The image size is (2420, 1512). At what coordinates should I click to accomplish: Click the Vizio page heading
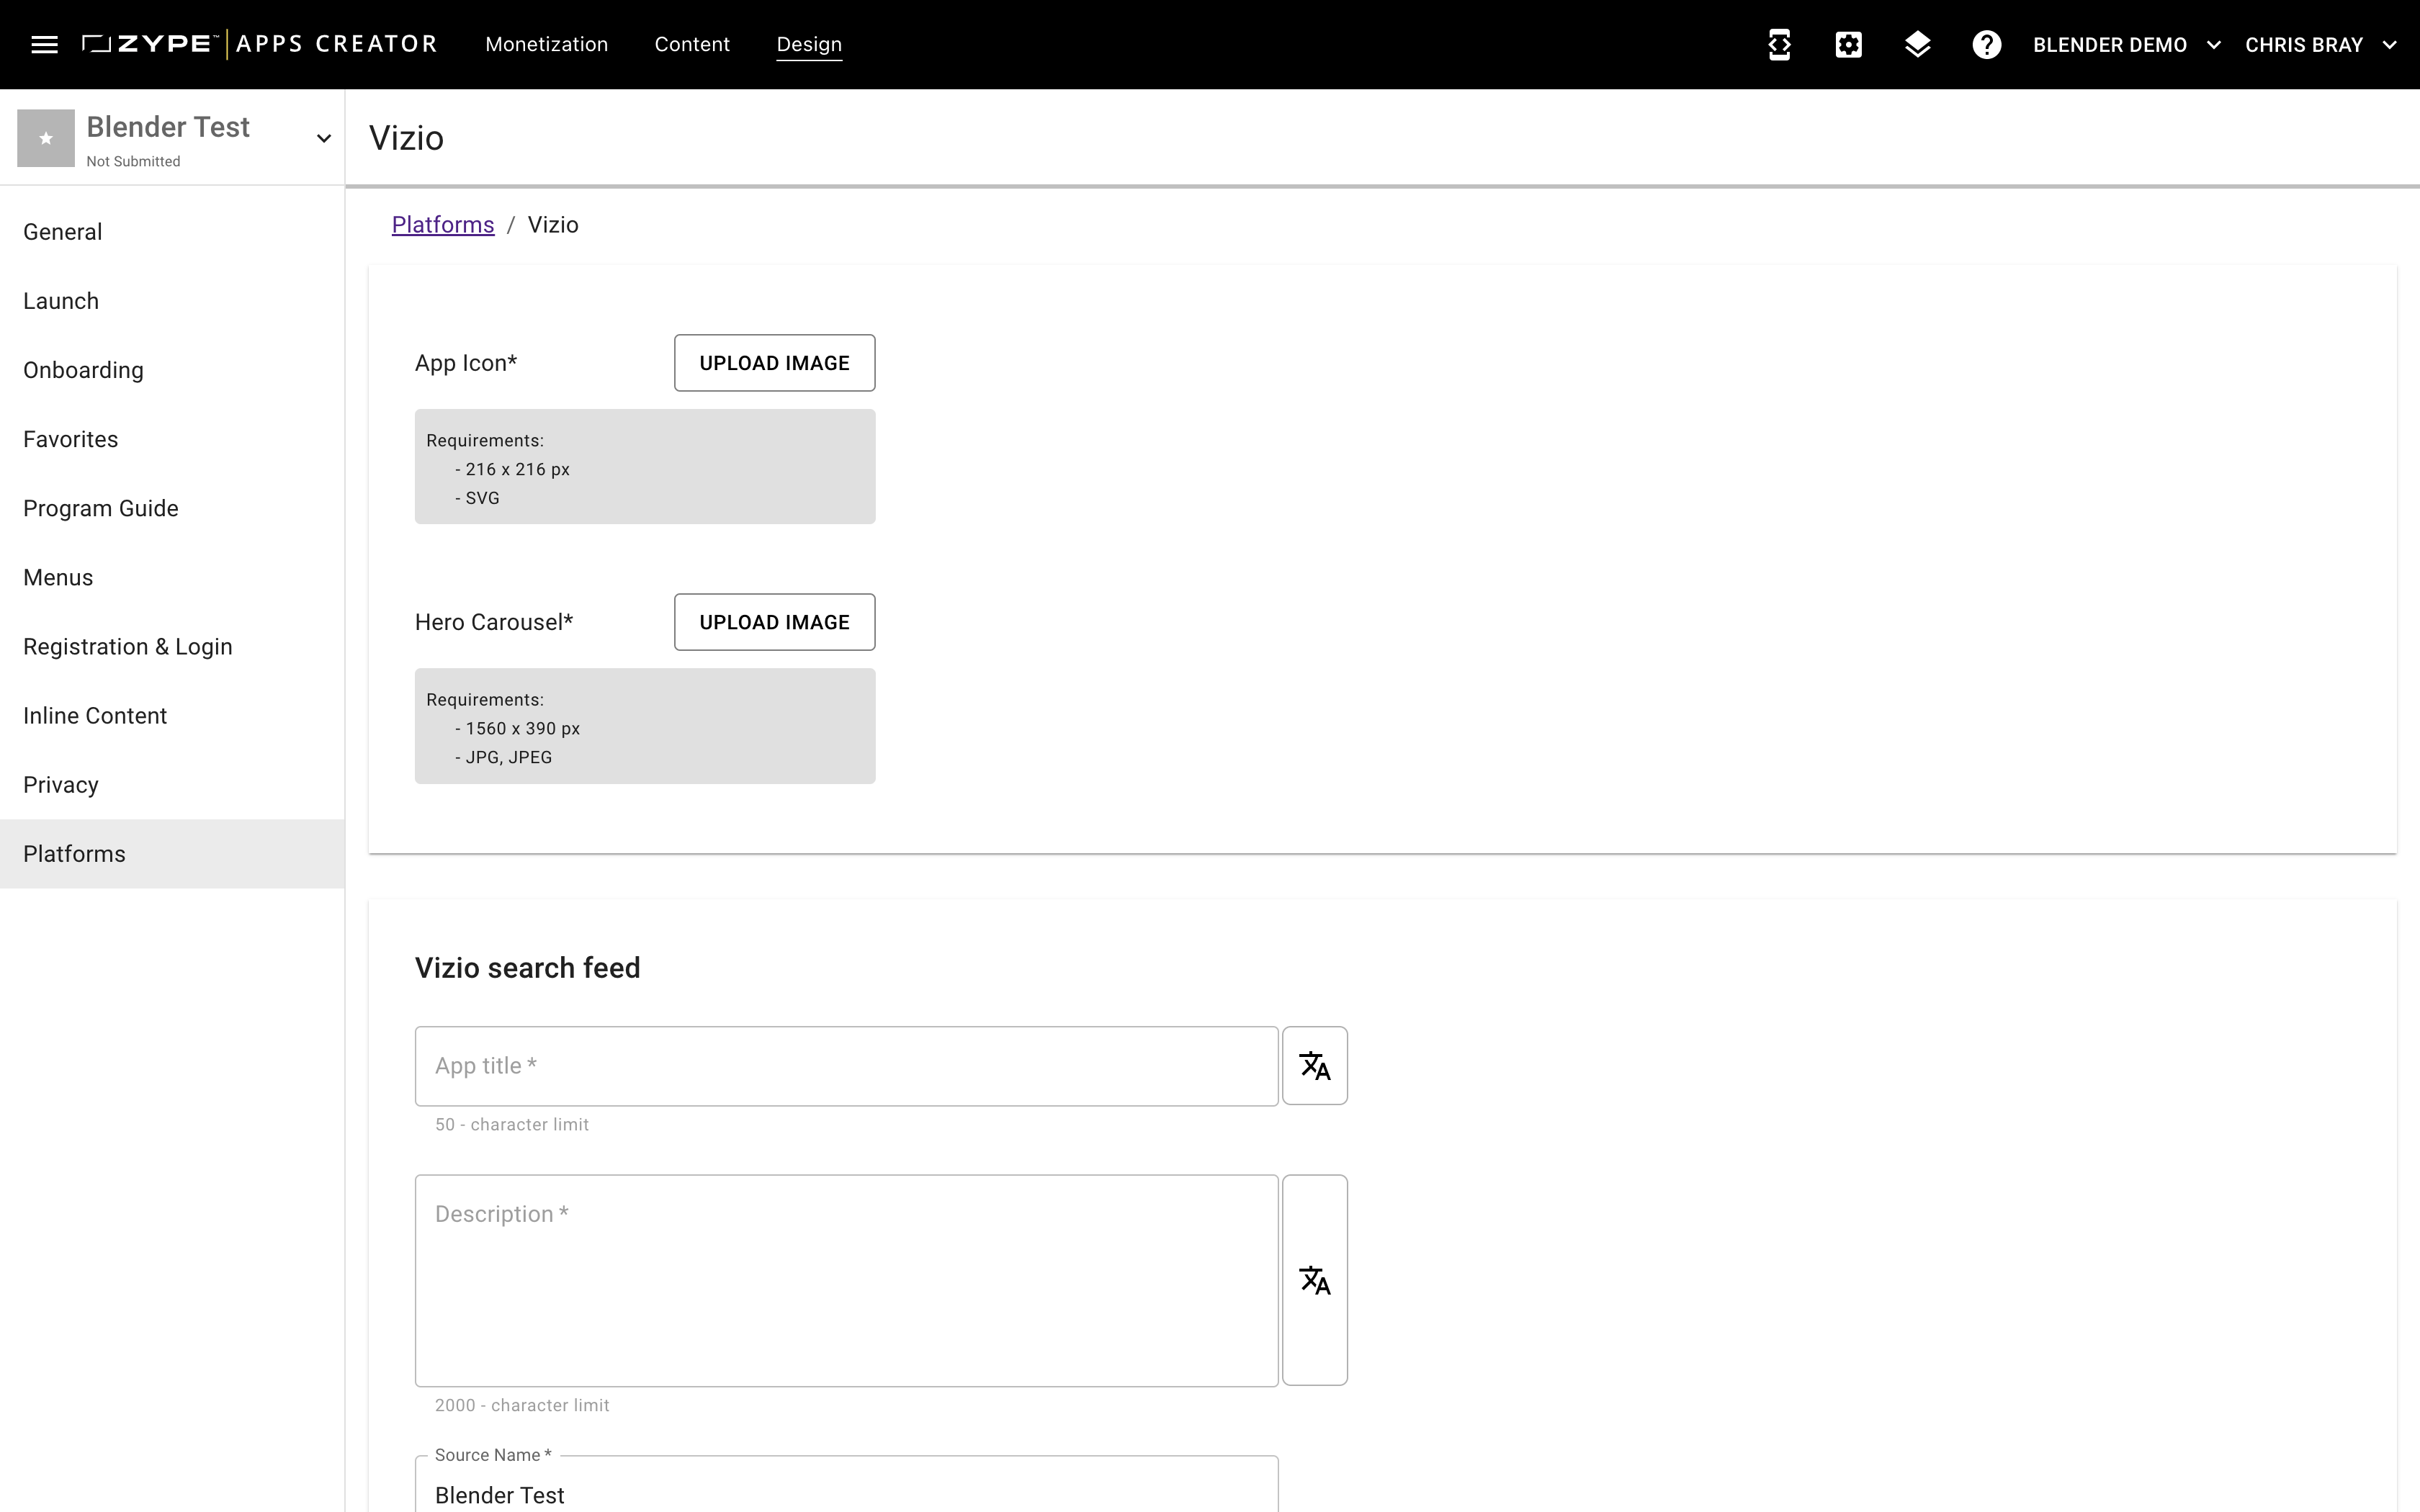406,138
